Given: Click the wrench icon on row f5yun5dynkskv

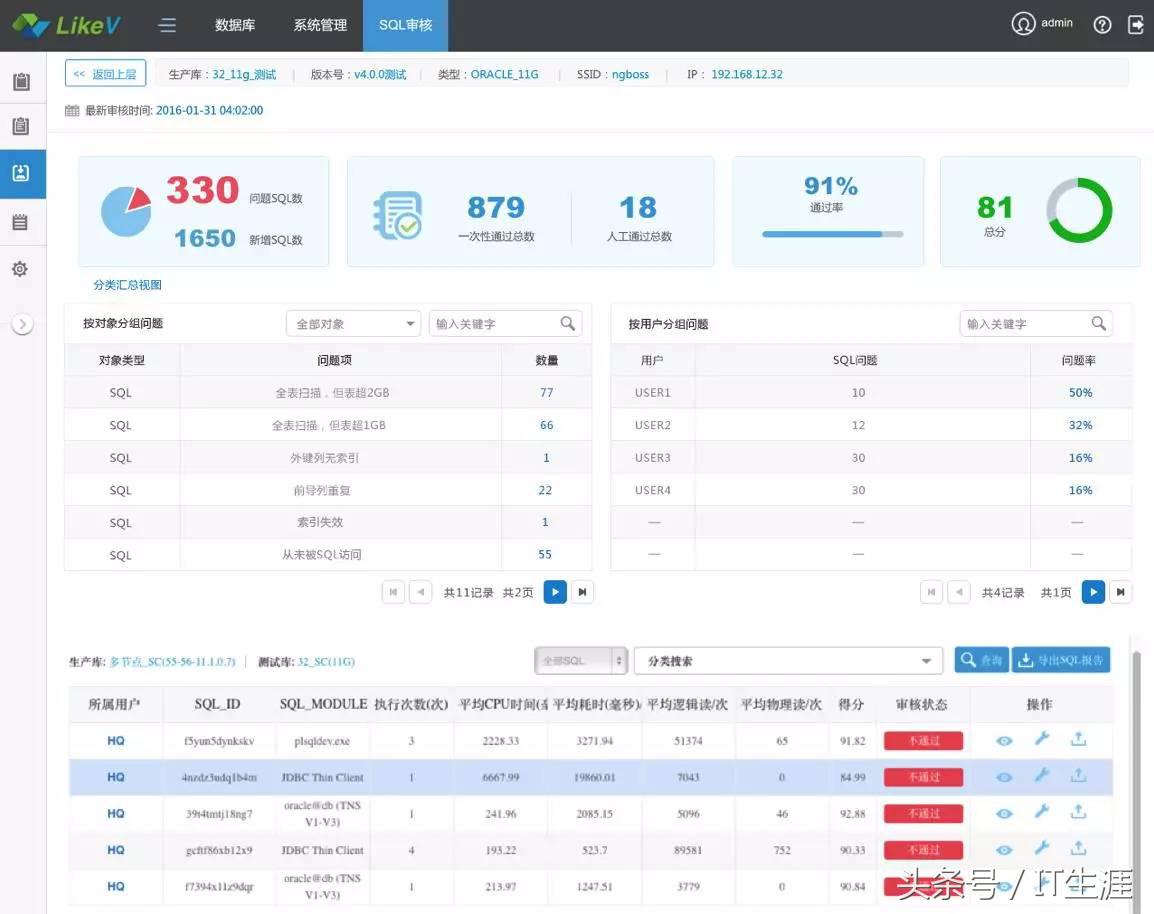Looking at the screenshot, I should pyautogui.click(x=1041, y=740).
